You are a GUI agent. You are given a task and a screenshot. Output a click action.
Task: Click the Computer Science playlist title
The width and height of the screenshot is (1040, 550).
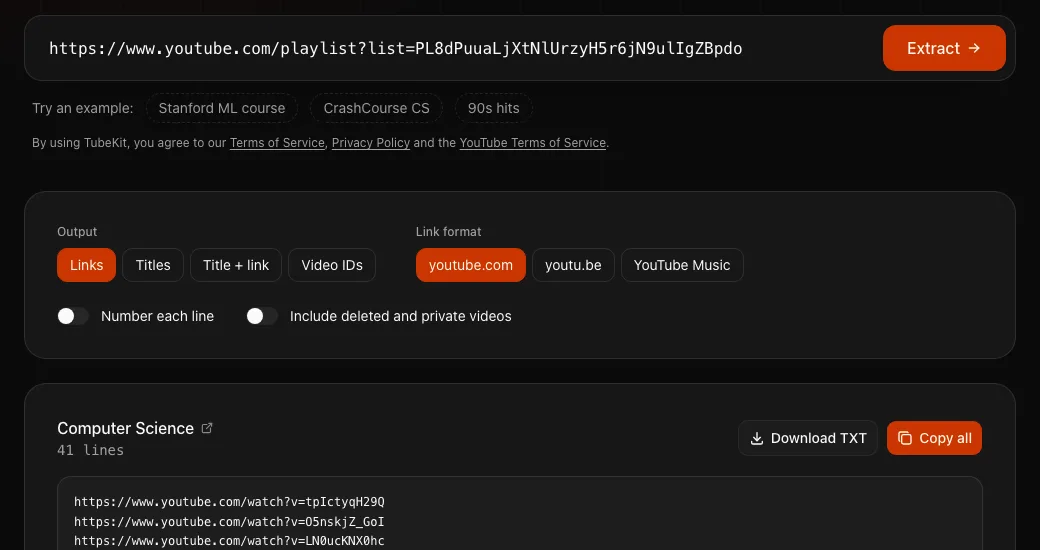pyautogui.click(x=125, y=428)
